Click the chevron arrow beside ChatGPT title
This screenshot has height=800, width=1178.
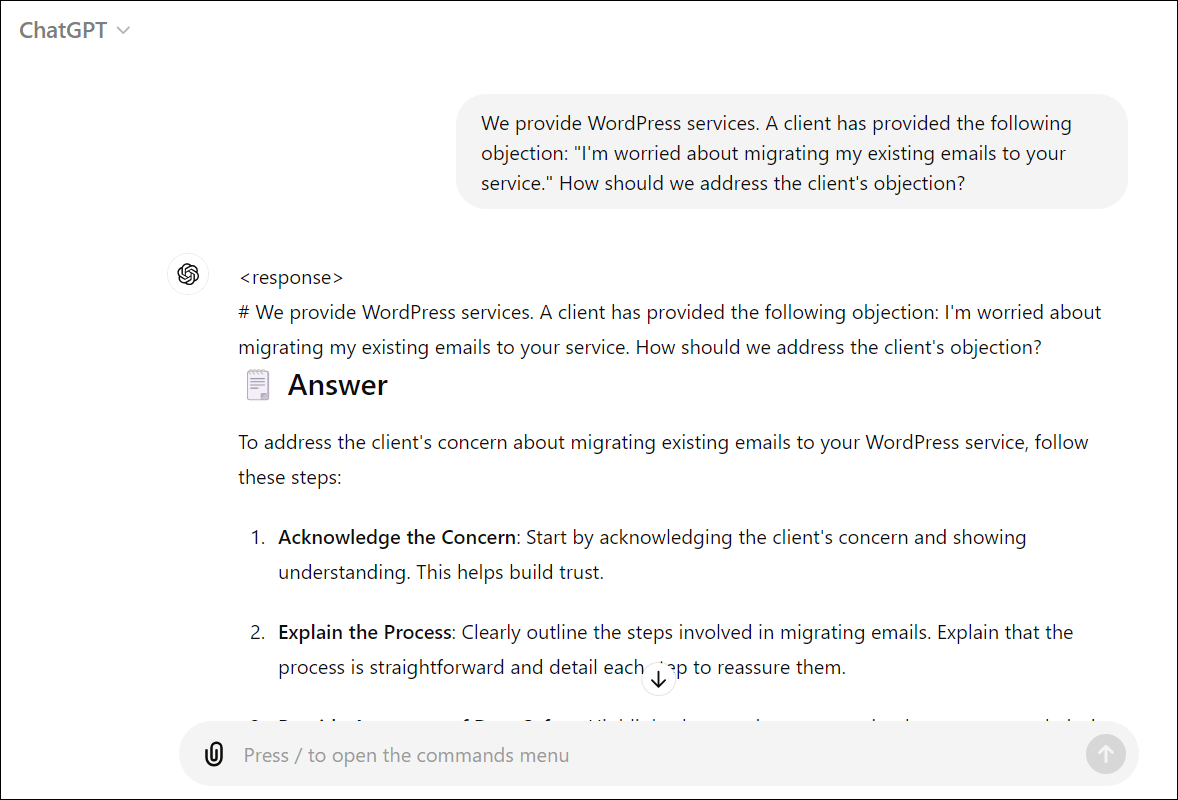click(x=123, y=31)
